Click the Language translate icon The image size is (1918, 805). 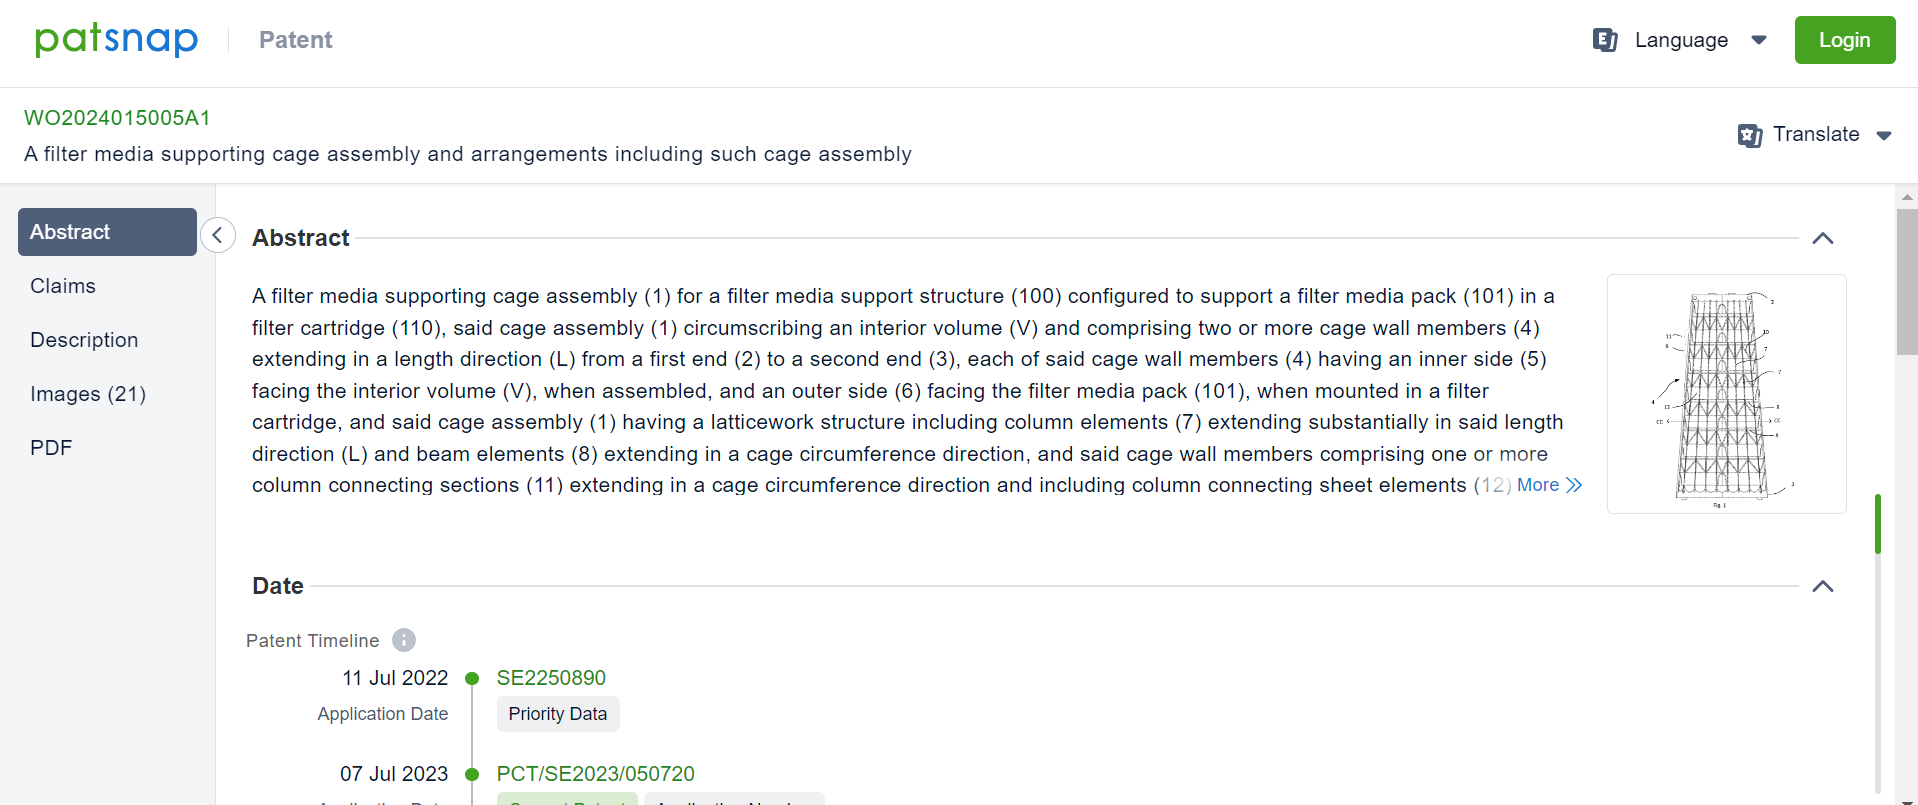point(1605,40)
